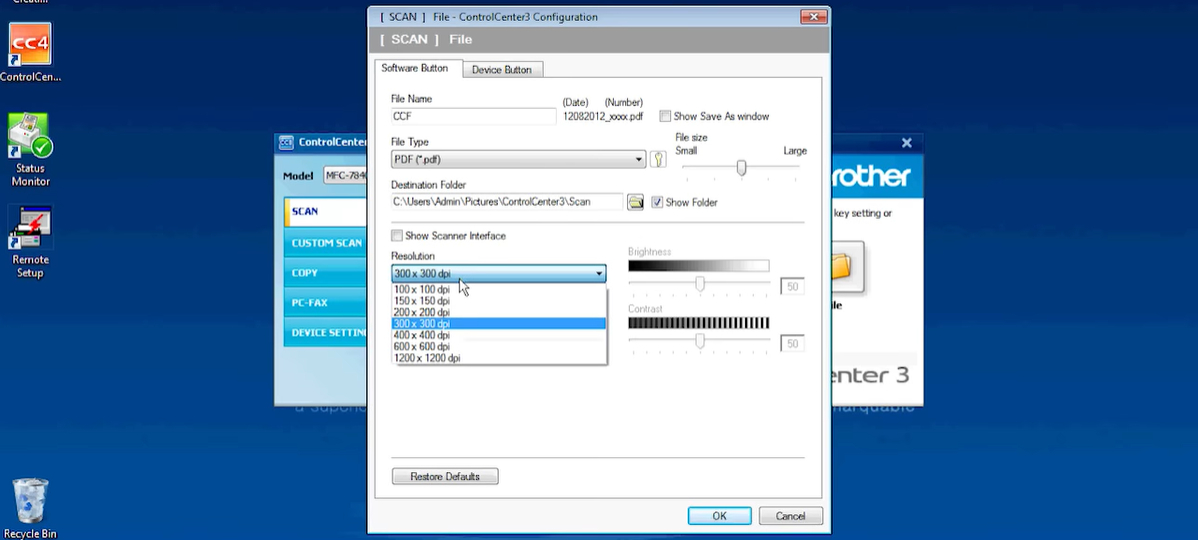Open the Remote Setup desktop icon
Image resolution: width=1199 pixels, height=540 pixels.
point(30,242)
